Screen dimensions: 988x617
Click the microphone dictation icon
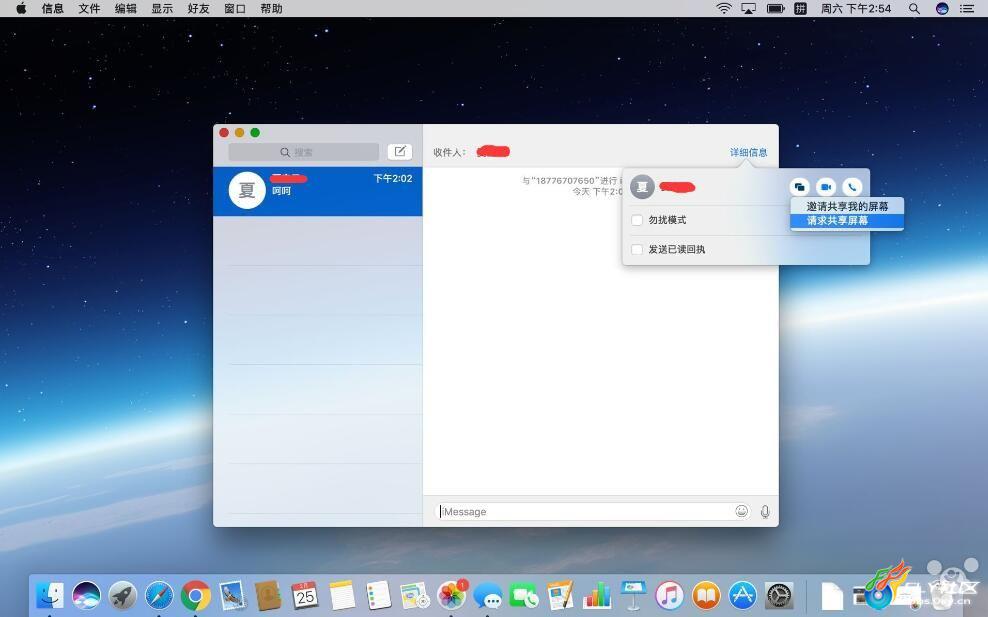click(765, 512)
